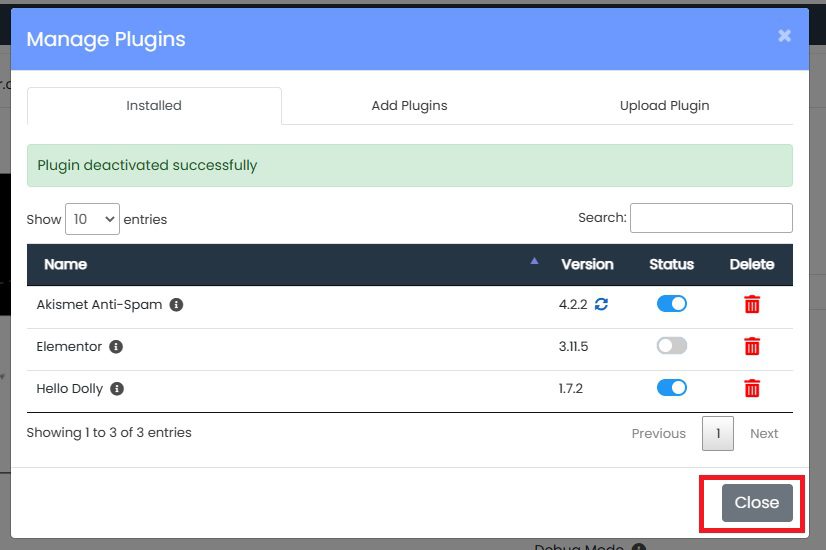Go to the Next page
The width and height of the screenshot is (826, 550).
click(764, 434)
